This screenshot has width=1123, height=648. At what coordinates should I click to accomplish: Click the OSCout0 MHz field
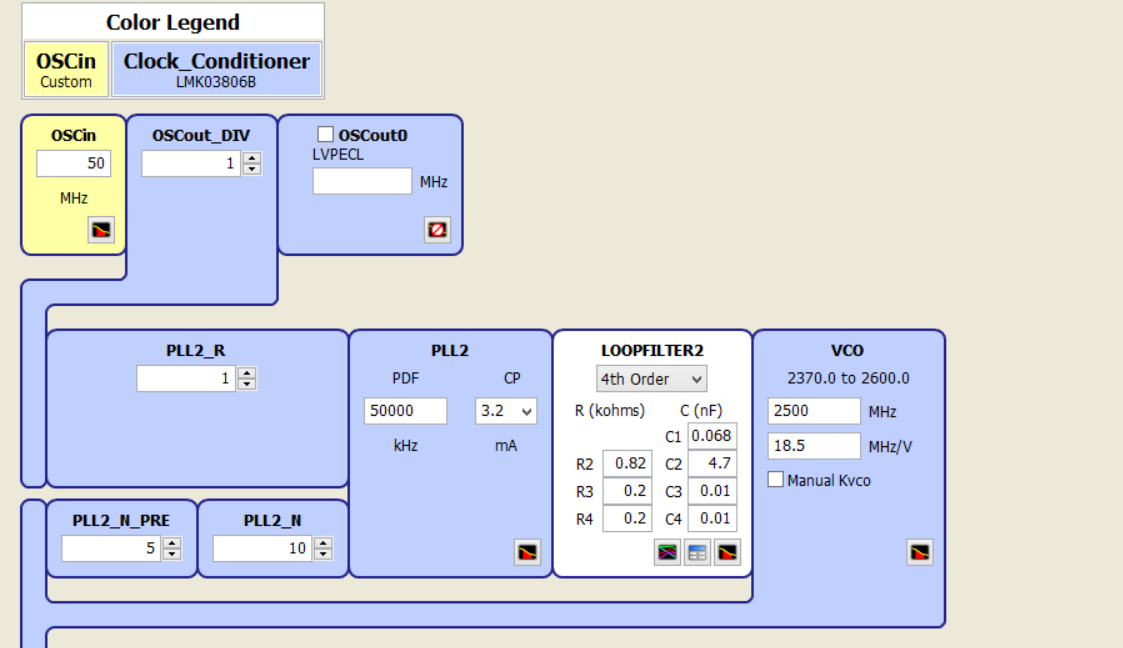coord(362,181)
